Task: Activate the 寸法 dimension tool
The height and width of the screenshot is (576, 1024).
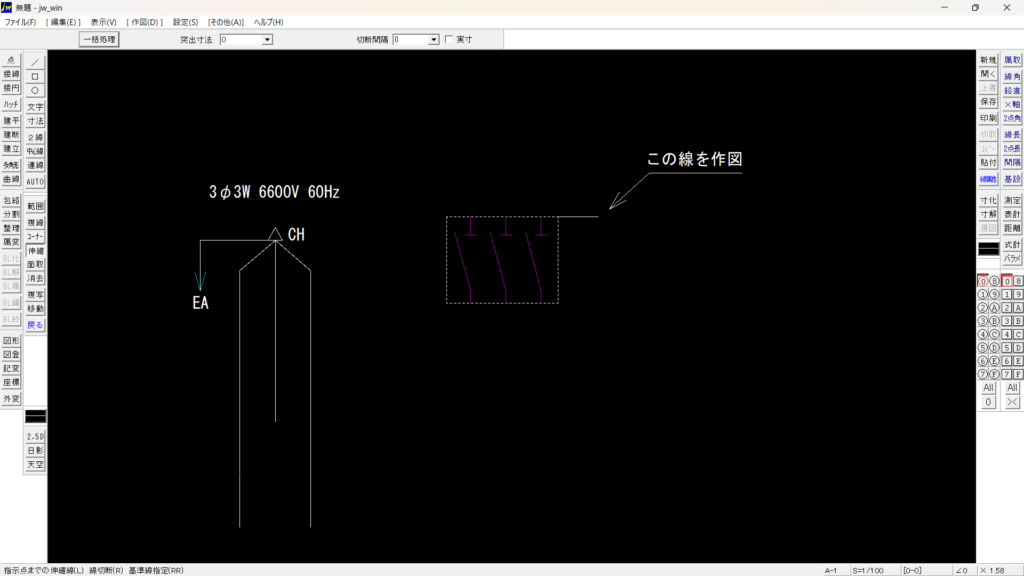Action: pyautogui.click(x=35, y=120)
